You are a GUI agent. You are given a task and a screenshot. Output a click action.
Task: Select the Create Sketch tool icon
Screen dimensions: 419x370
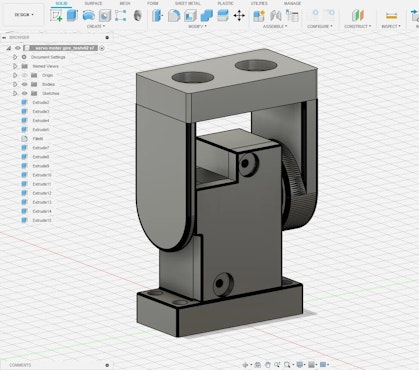click(56, 15)
